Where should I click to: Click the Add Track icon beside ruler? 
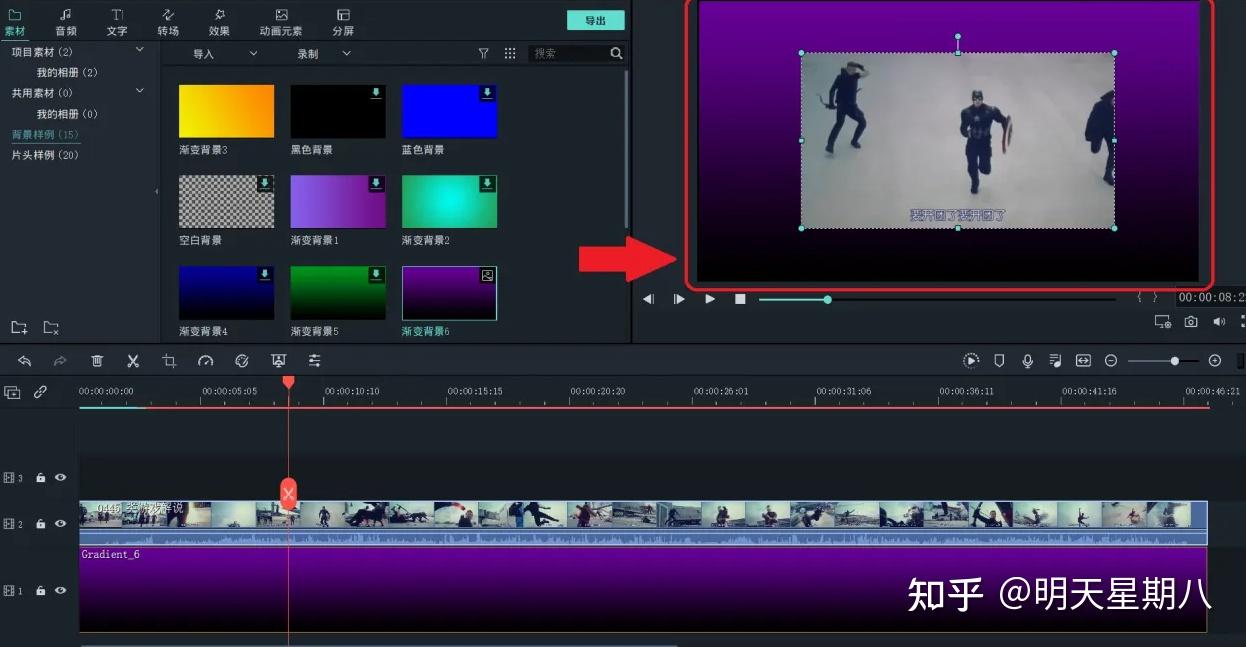click(x=12, y=392)
